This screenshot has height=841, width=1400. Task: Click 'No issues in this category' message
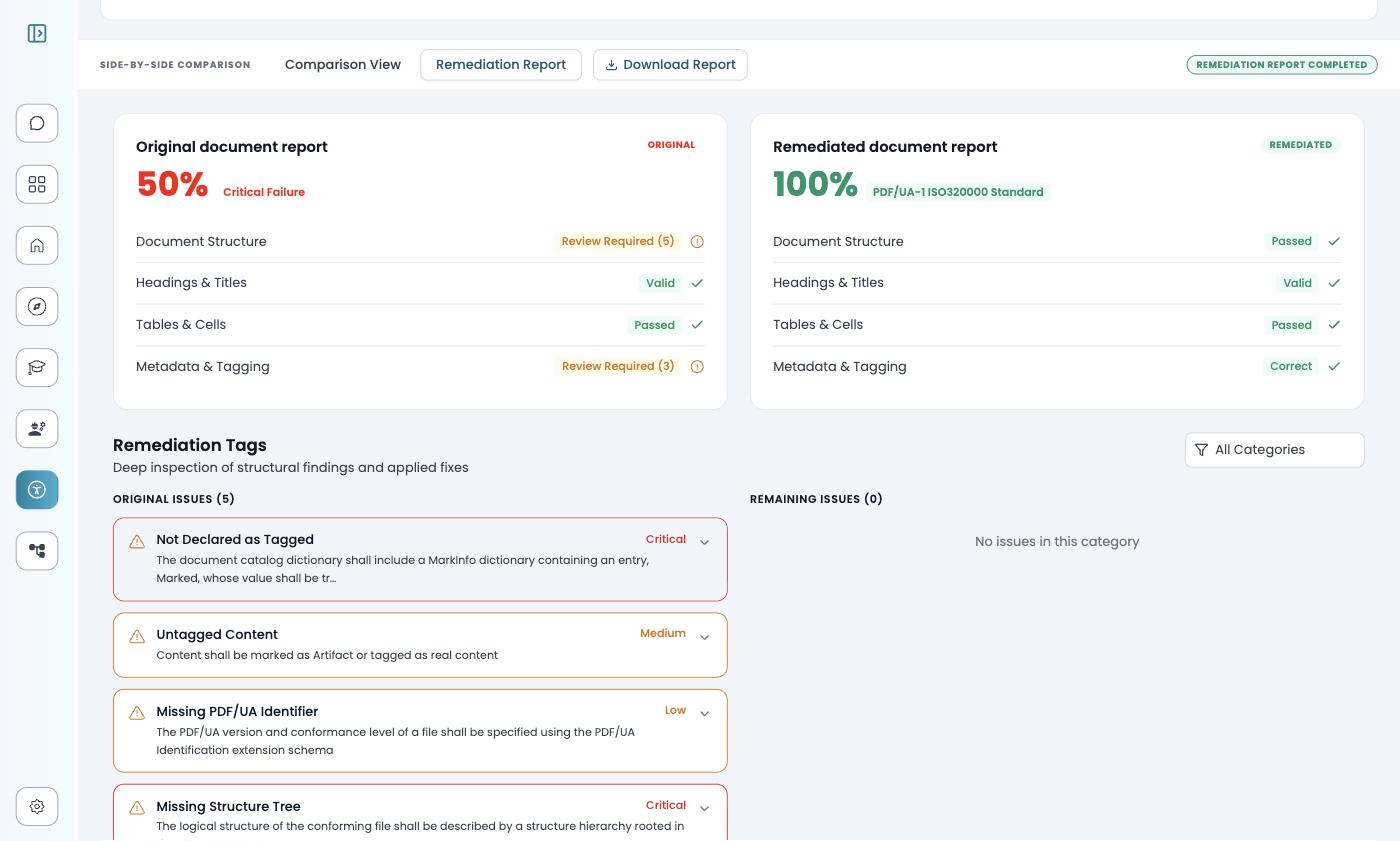pos(1057,541)
